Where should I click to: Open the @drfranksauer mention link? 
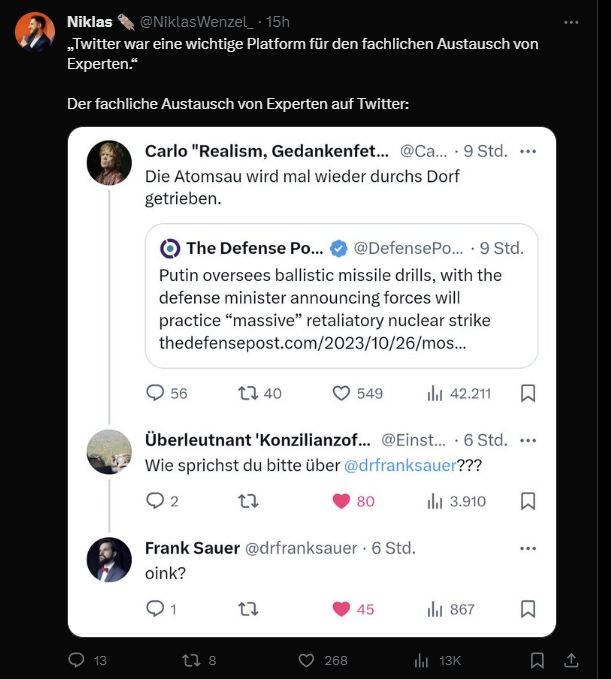pyautogui.click(x=400, y=466)
